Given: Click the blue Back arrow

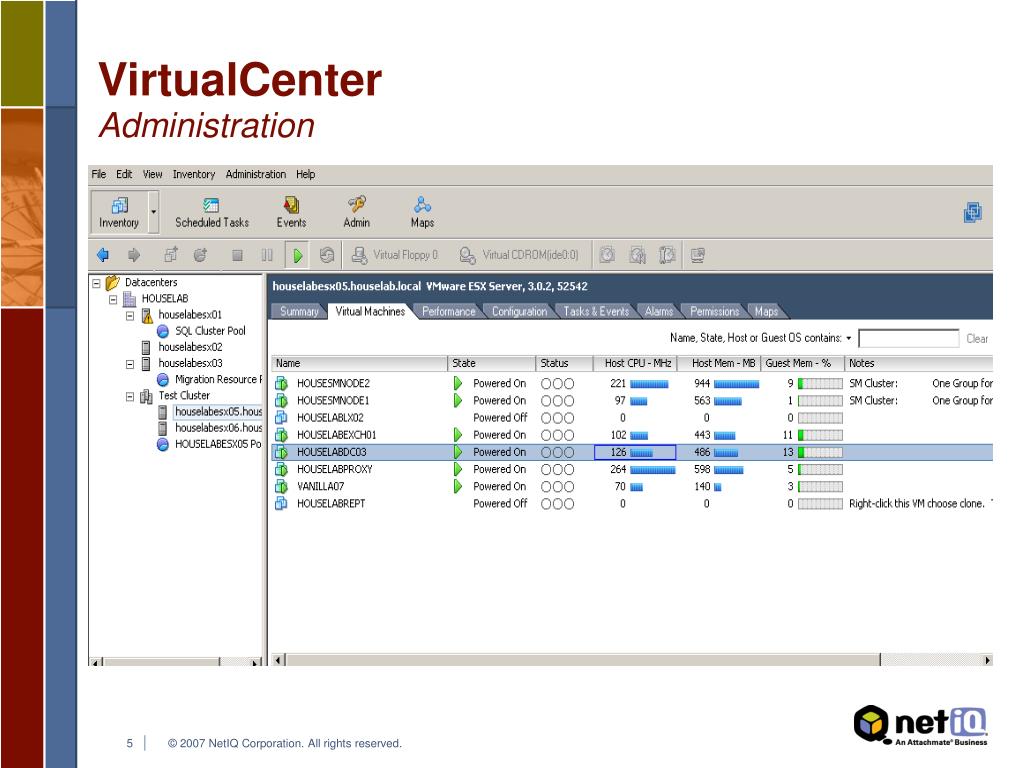Looking at the screenshot, I should [103, 255].
